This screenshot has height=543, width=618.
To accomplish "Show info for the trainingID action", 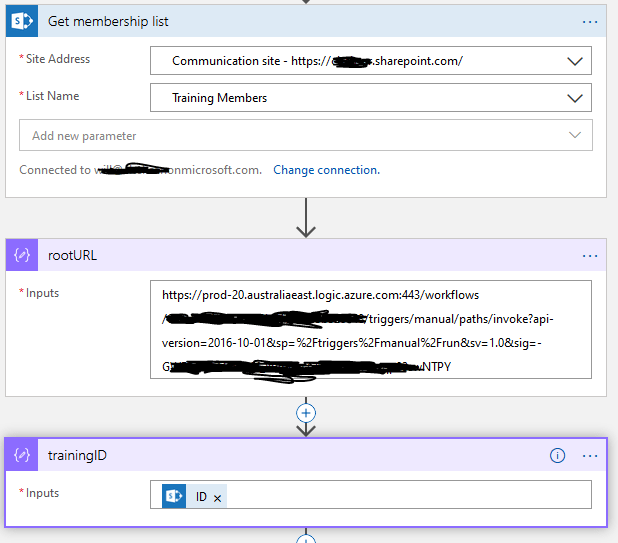I will [x=558, y=455].
